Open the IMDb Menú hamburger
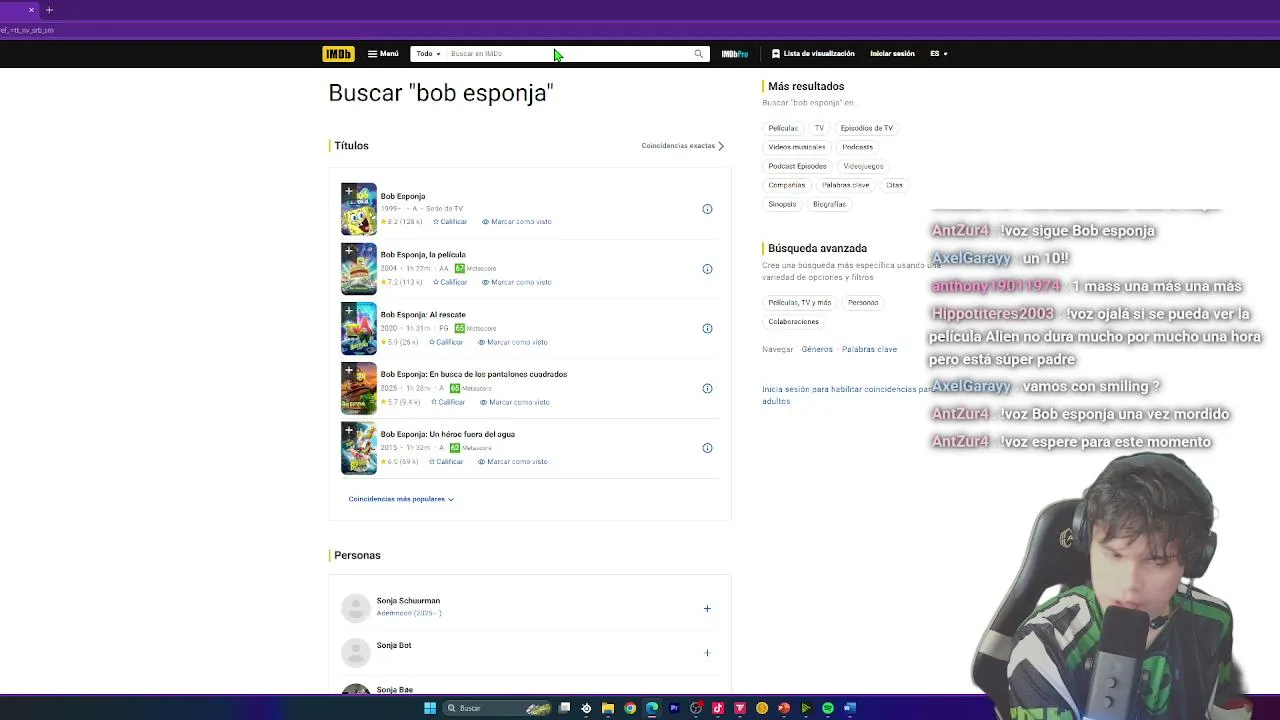The height and width of the screenshot is (720, 1280). click(x=383, y=54)
